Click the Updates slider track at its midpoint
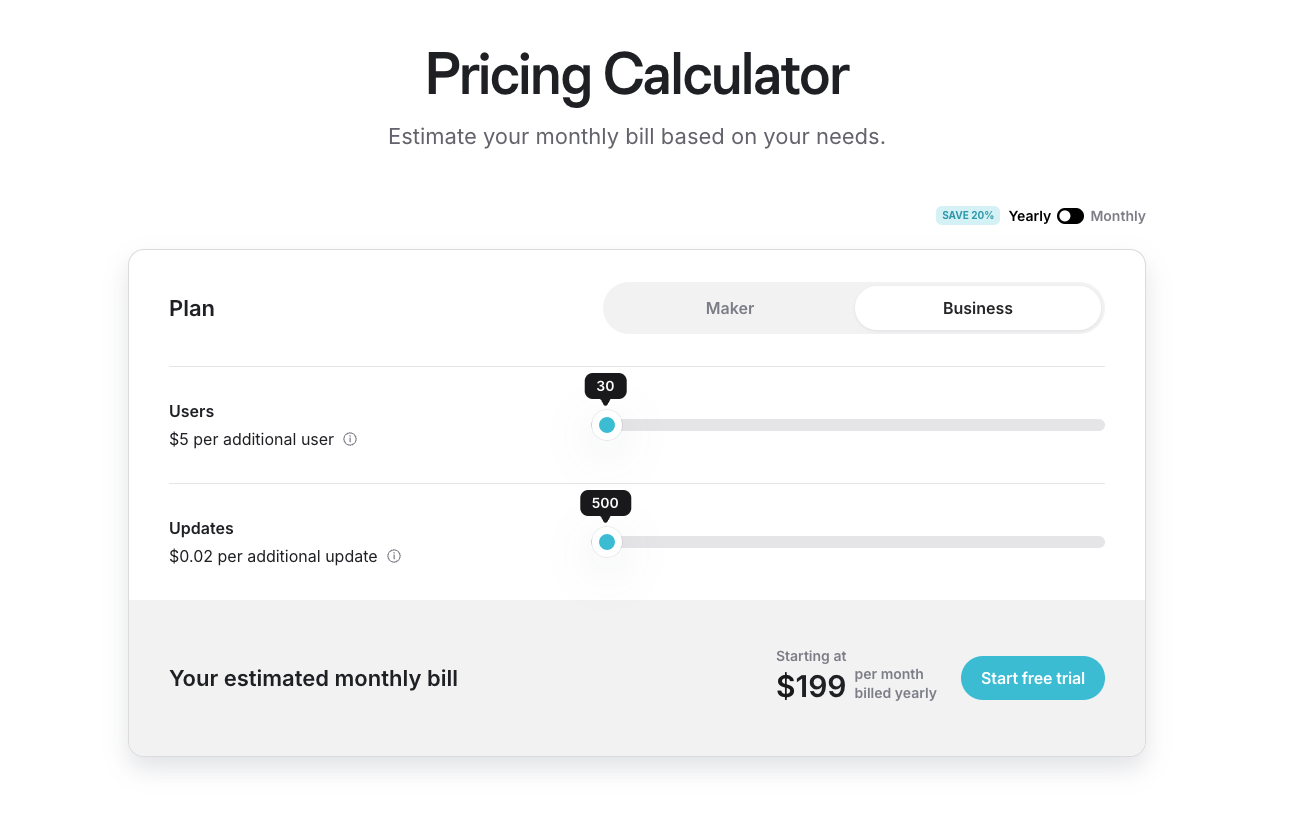Viewport: 1299px width, 834px height. pos(856,542)
